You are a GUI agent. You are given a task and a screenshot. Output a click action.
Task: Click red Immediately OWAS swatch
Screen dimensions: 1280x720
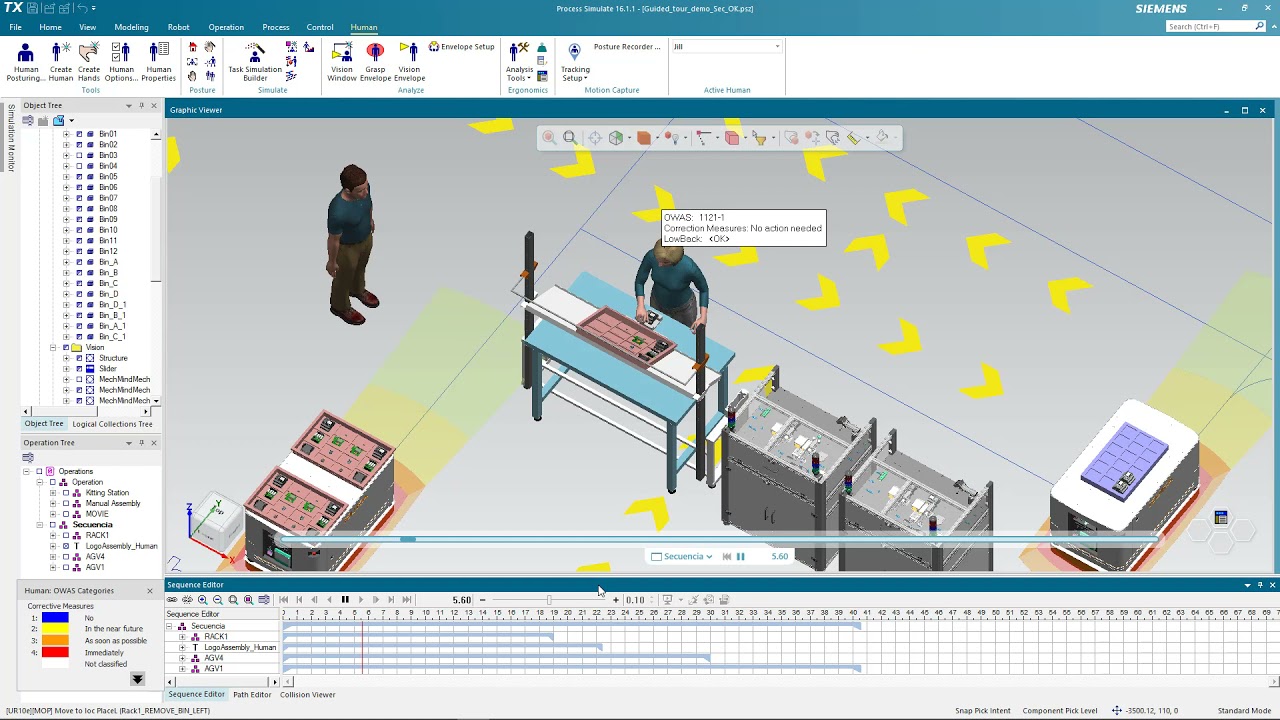coord(55,653)
